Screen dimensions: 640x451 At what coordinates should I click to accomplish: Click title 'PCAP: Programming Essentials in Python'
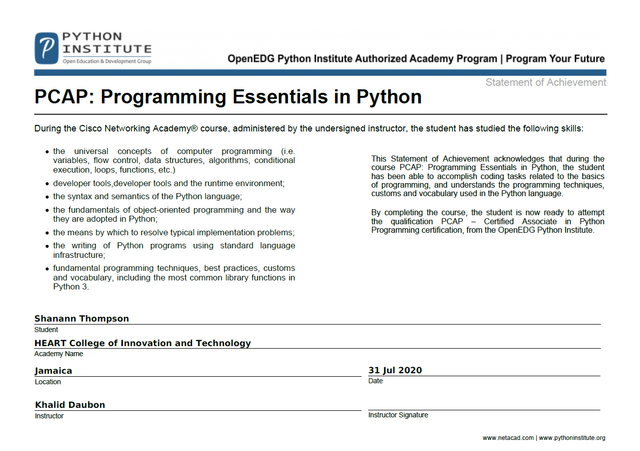(228, 97)
